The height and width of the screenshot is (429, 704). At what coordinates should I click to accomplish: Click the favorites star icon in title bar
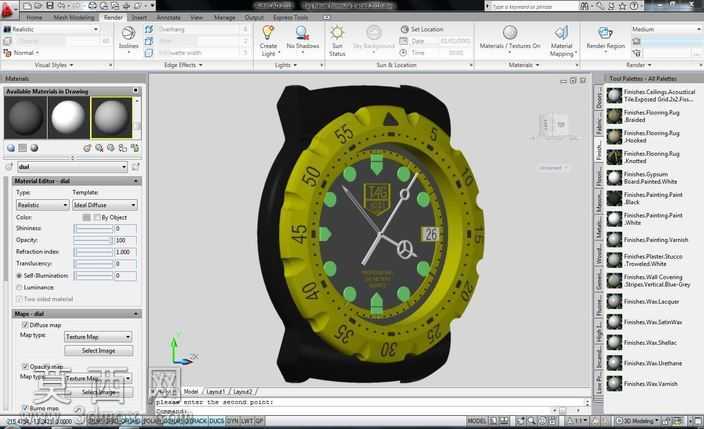(622, 6)
